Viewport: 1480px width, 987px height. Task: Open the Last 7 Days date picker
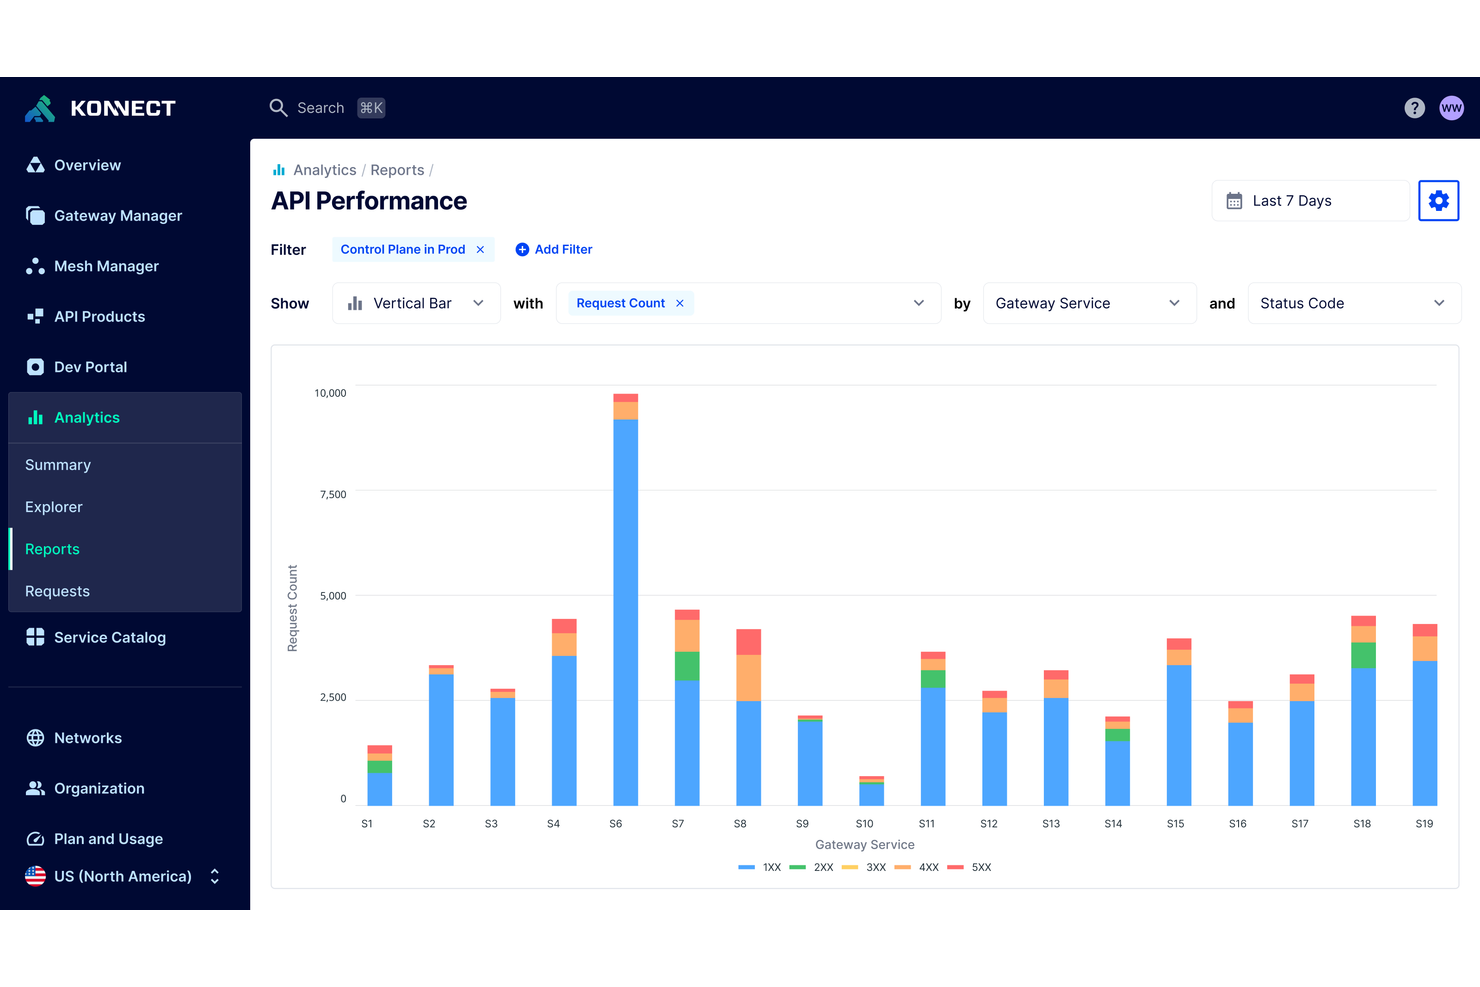[1310, 200]
